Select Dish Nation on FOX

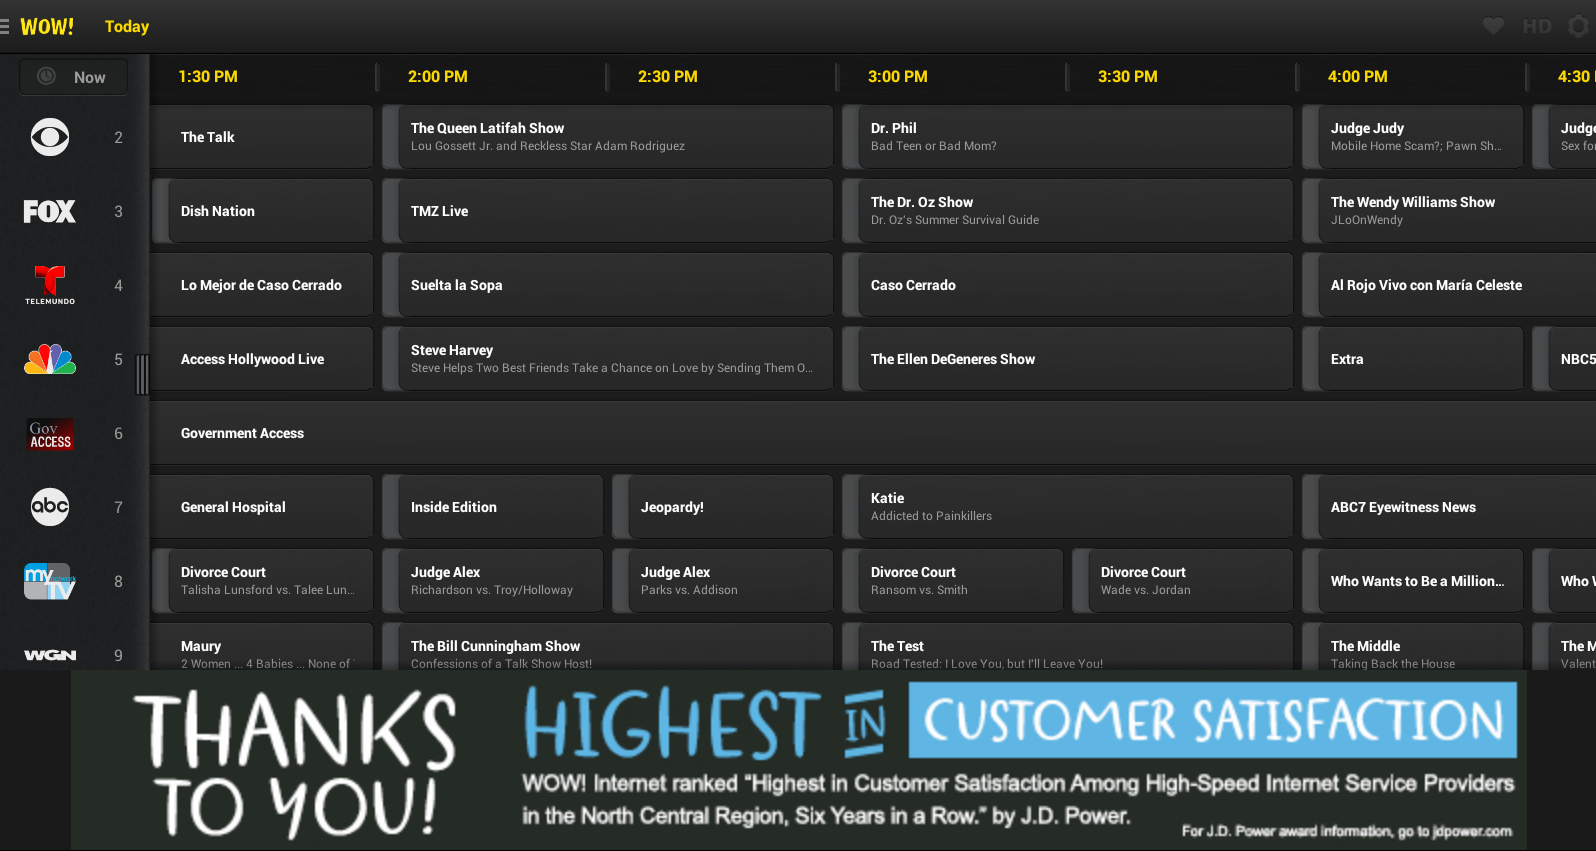click(x=263, y=211)
